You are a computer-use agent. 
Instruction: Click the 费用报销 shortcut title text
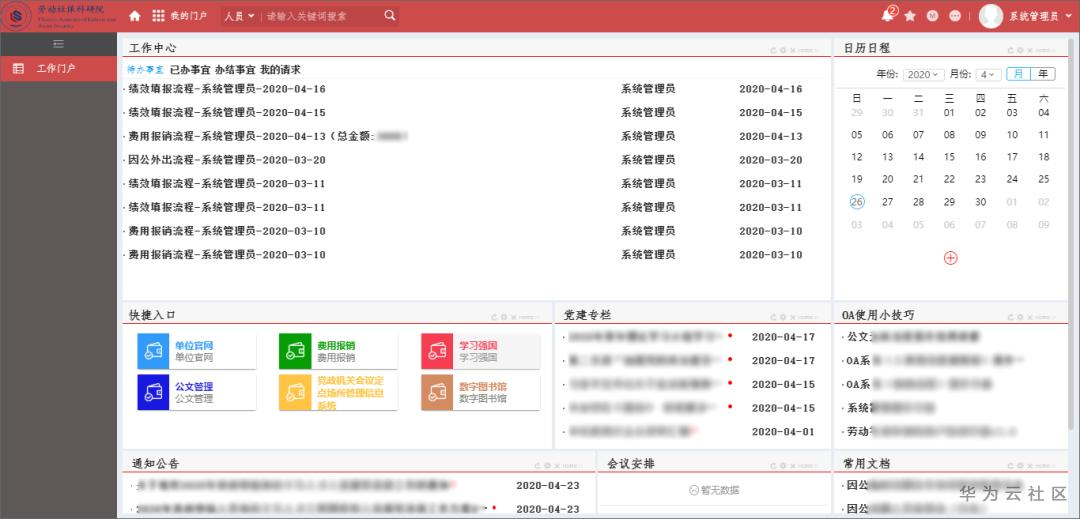pyautogui.click(x=336, y=346)
